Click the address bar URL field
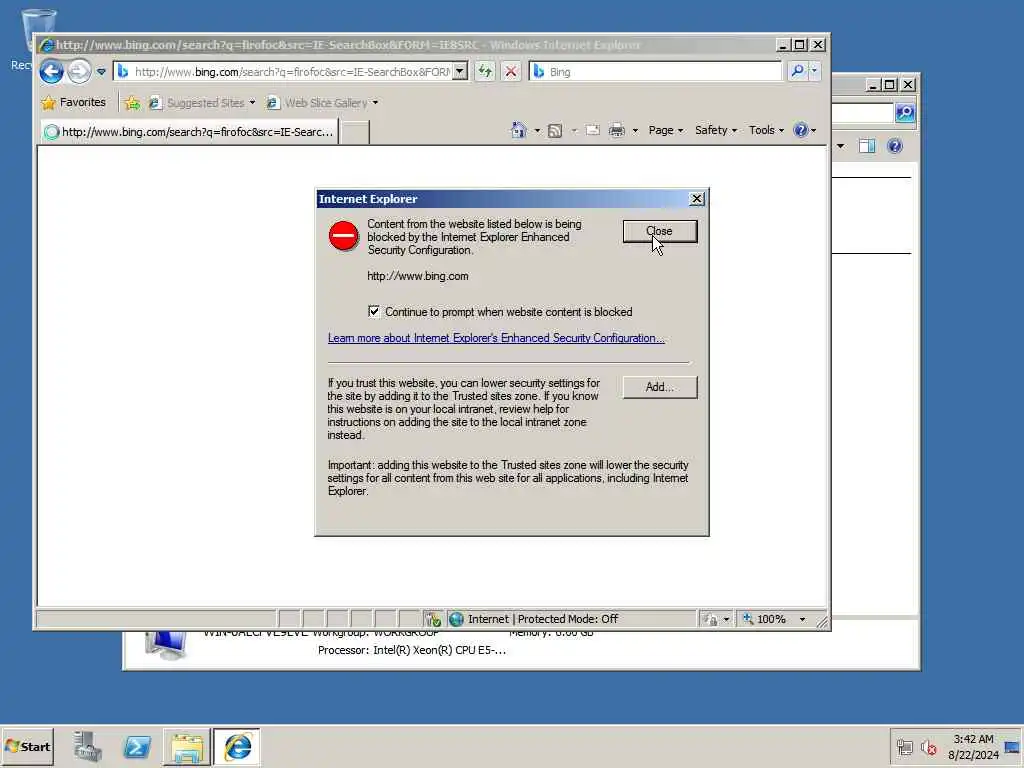This screenshot has width=1024, height=768. [x=284, y=71]
